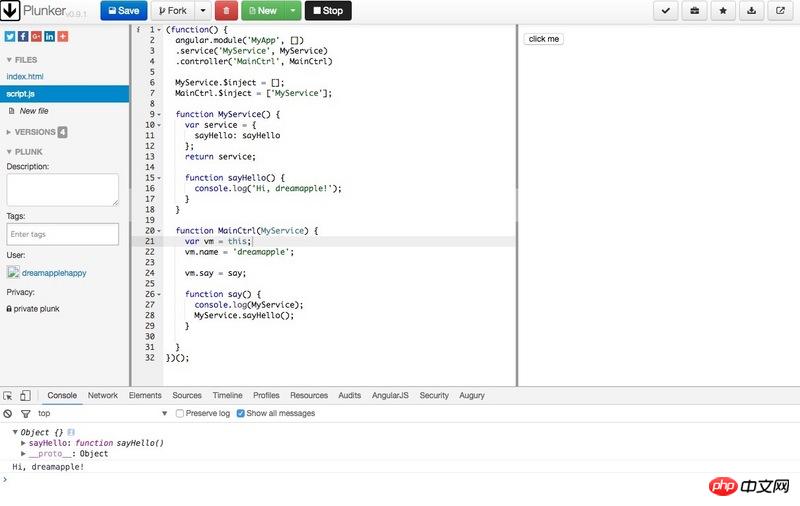Enable the Preserve log checkbox
This screenshot has height=506, width=800.
click(180, 413)
